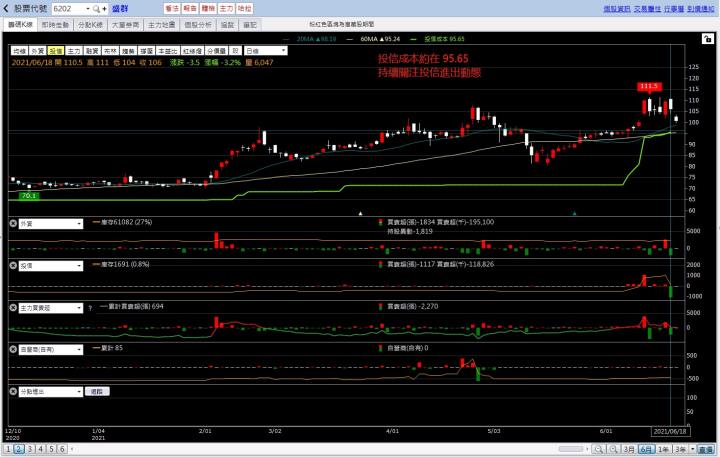The image size is (720, 457).
Task: Toggle the 融資 overlay button
Action: (92, 51)
